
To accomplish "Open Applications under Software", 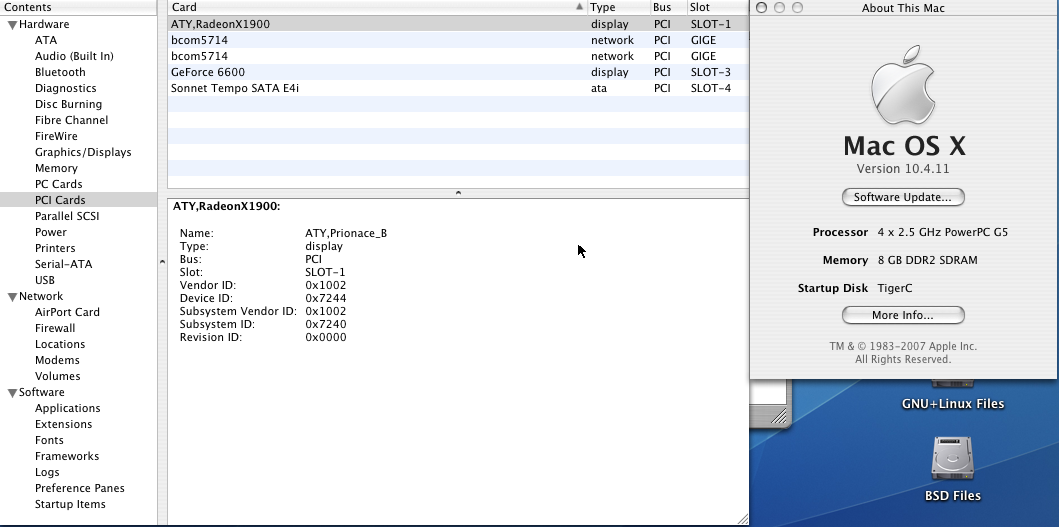I will (x=68, y=408).
